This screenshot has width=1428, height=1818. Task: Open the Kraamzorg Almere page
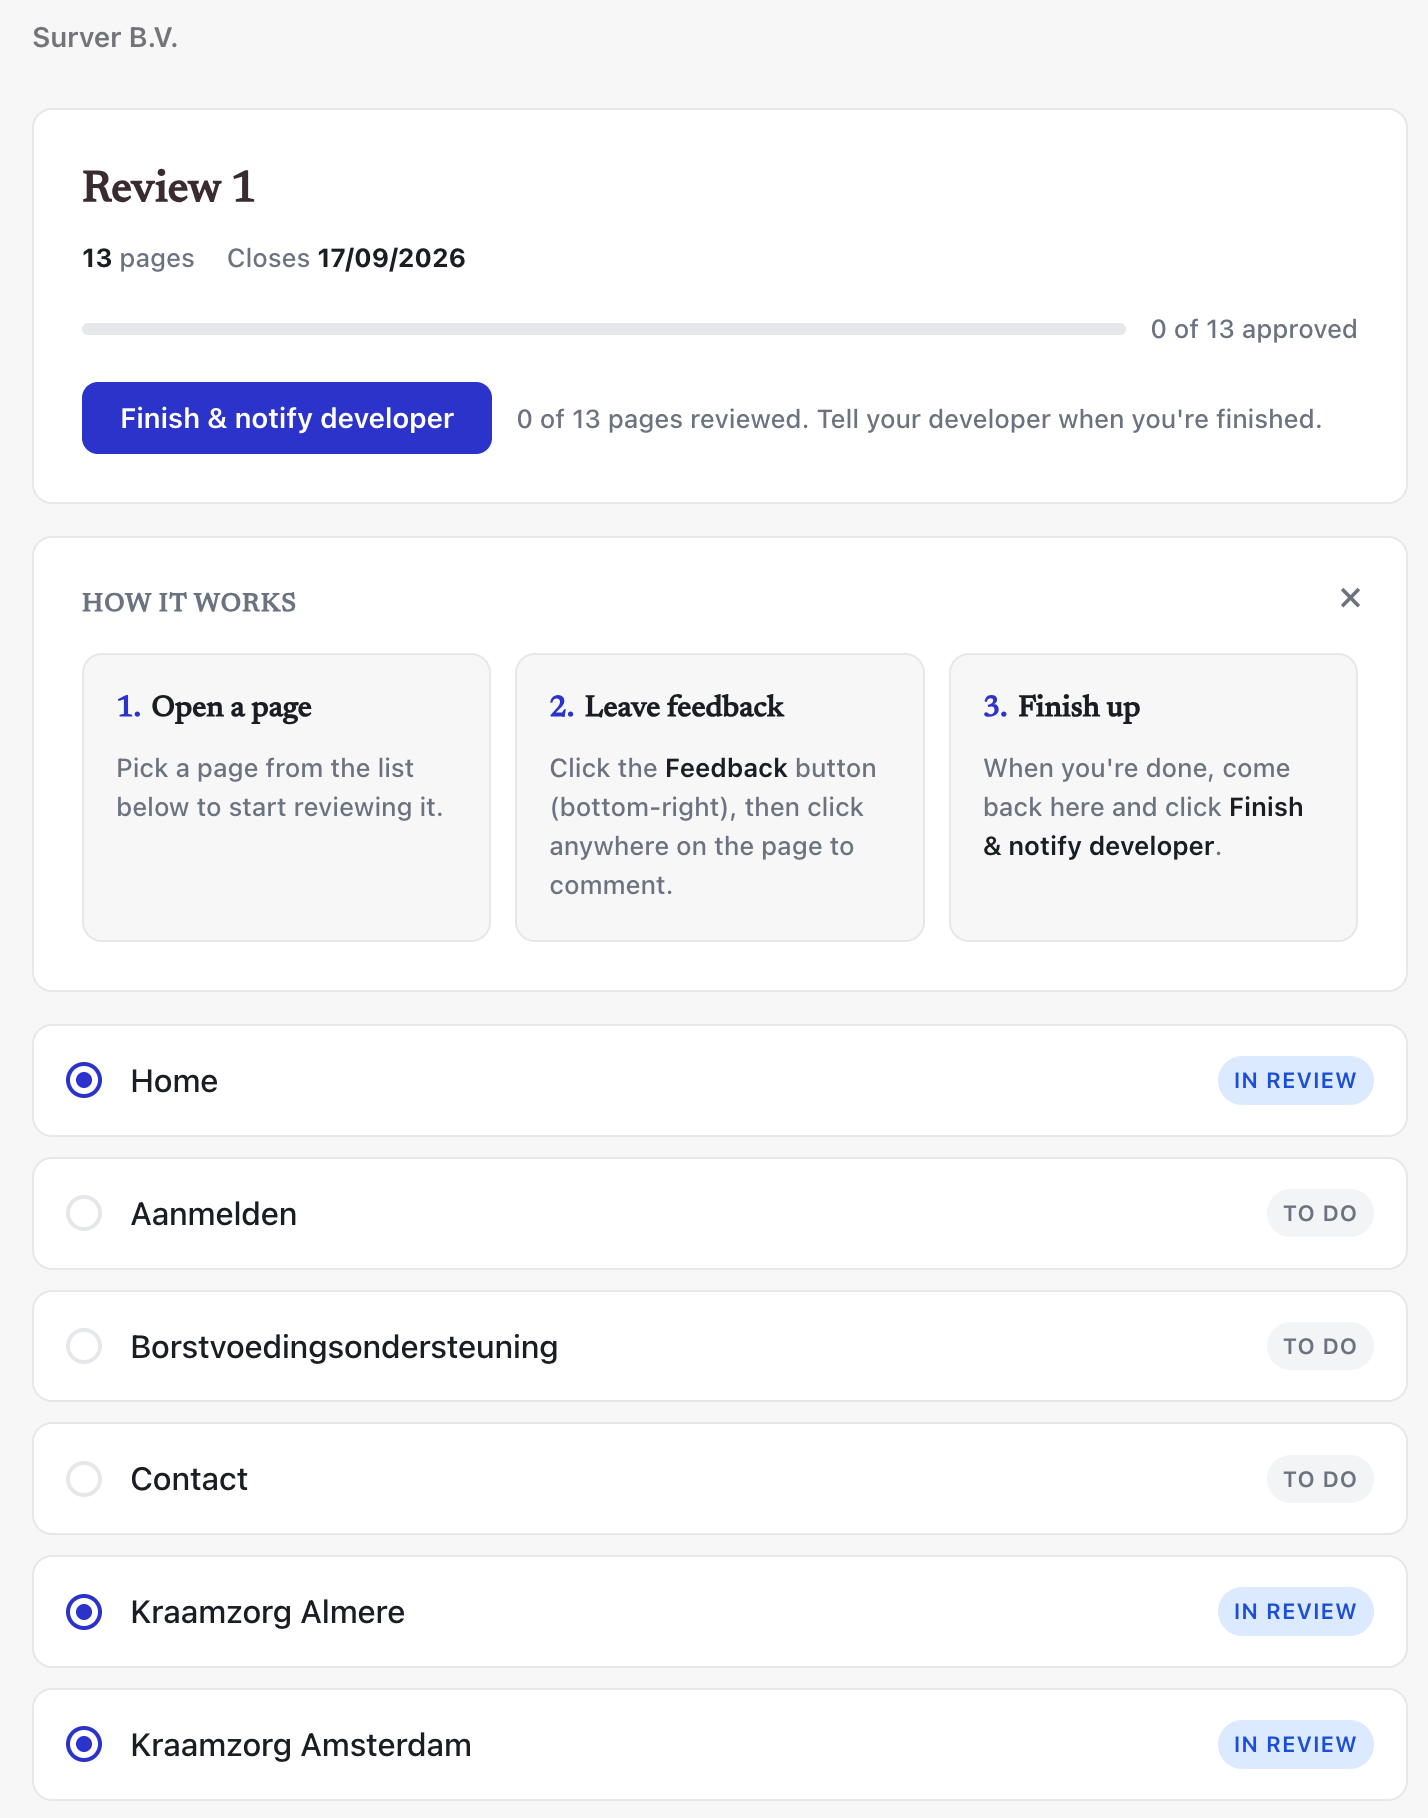coord(268,1612)
